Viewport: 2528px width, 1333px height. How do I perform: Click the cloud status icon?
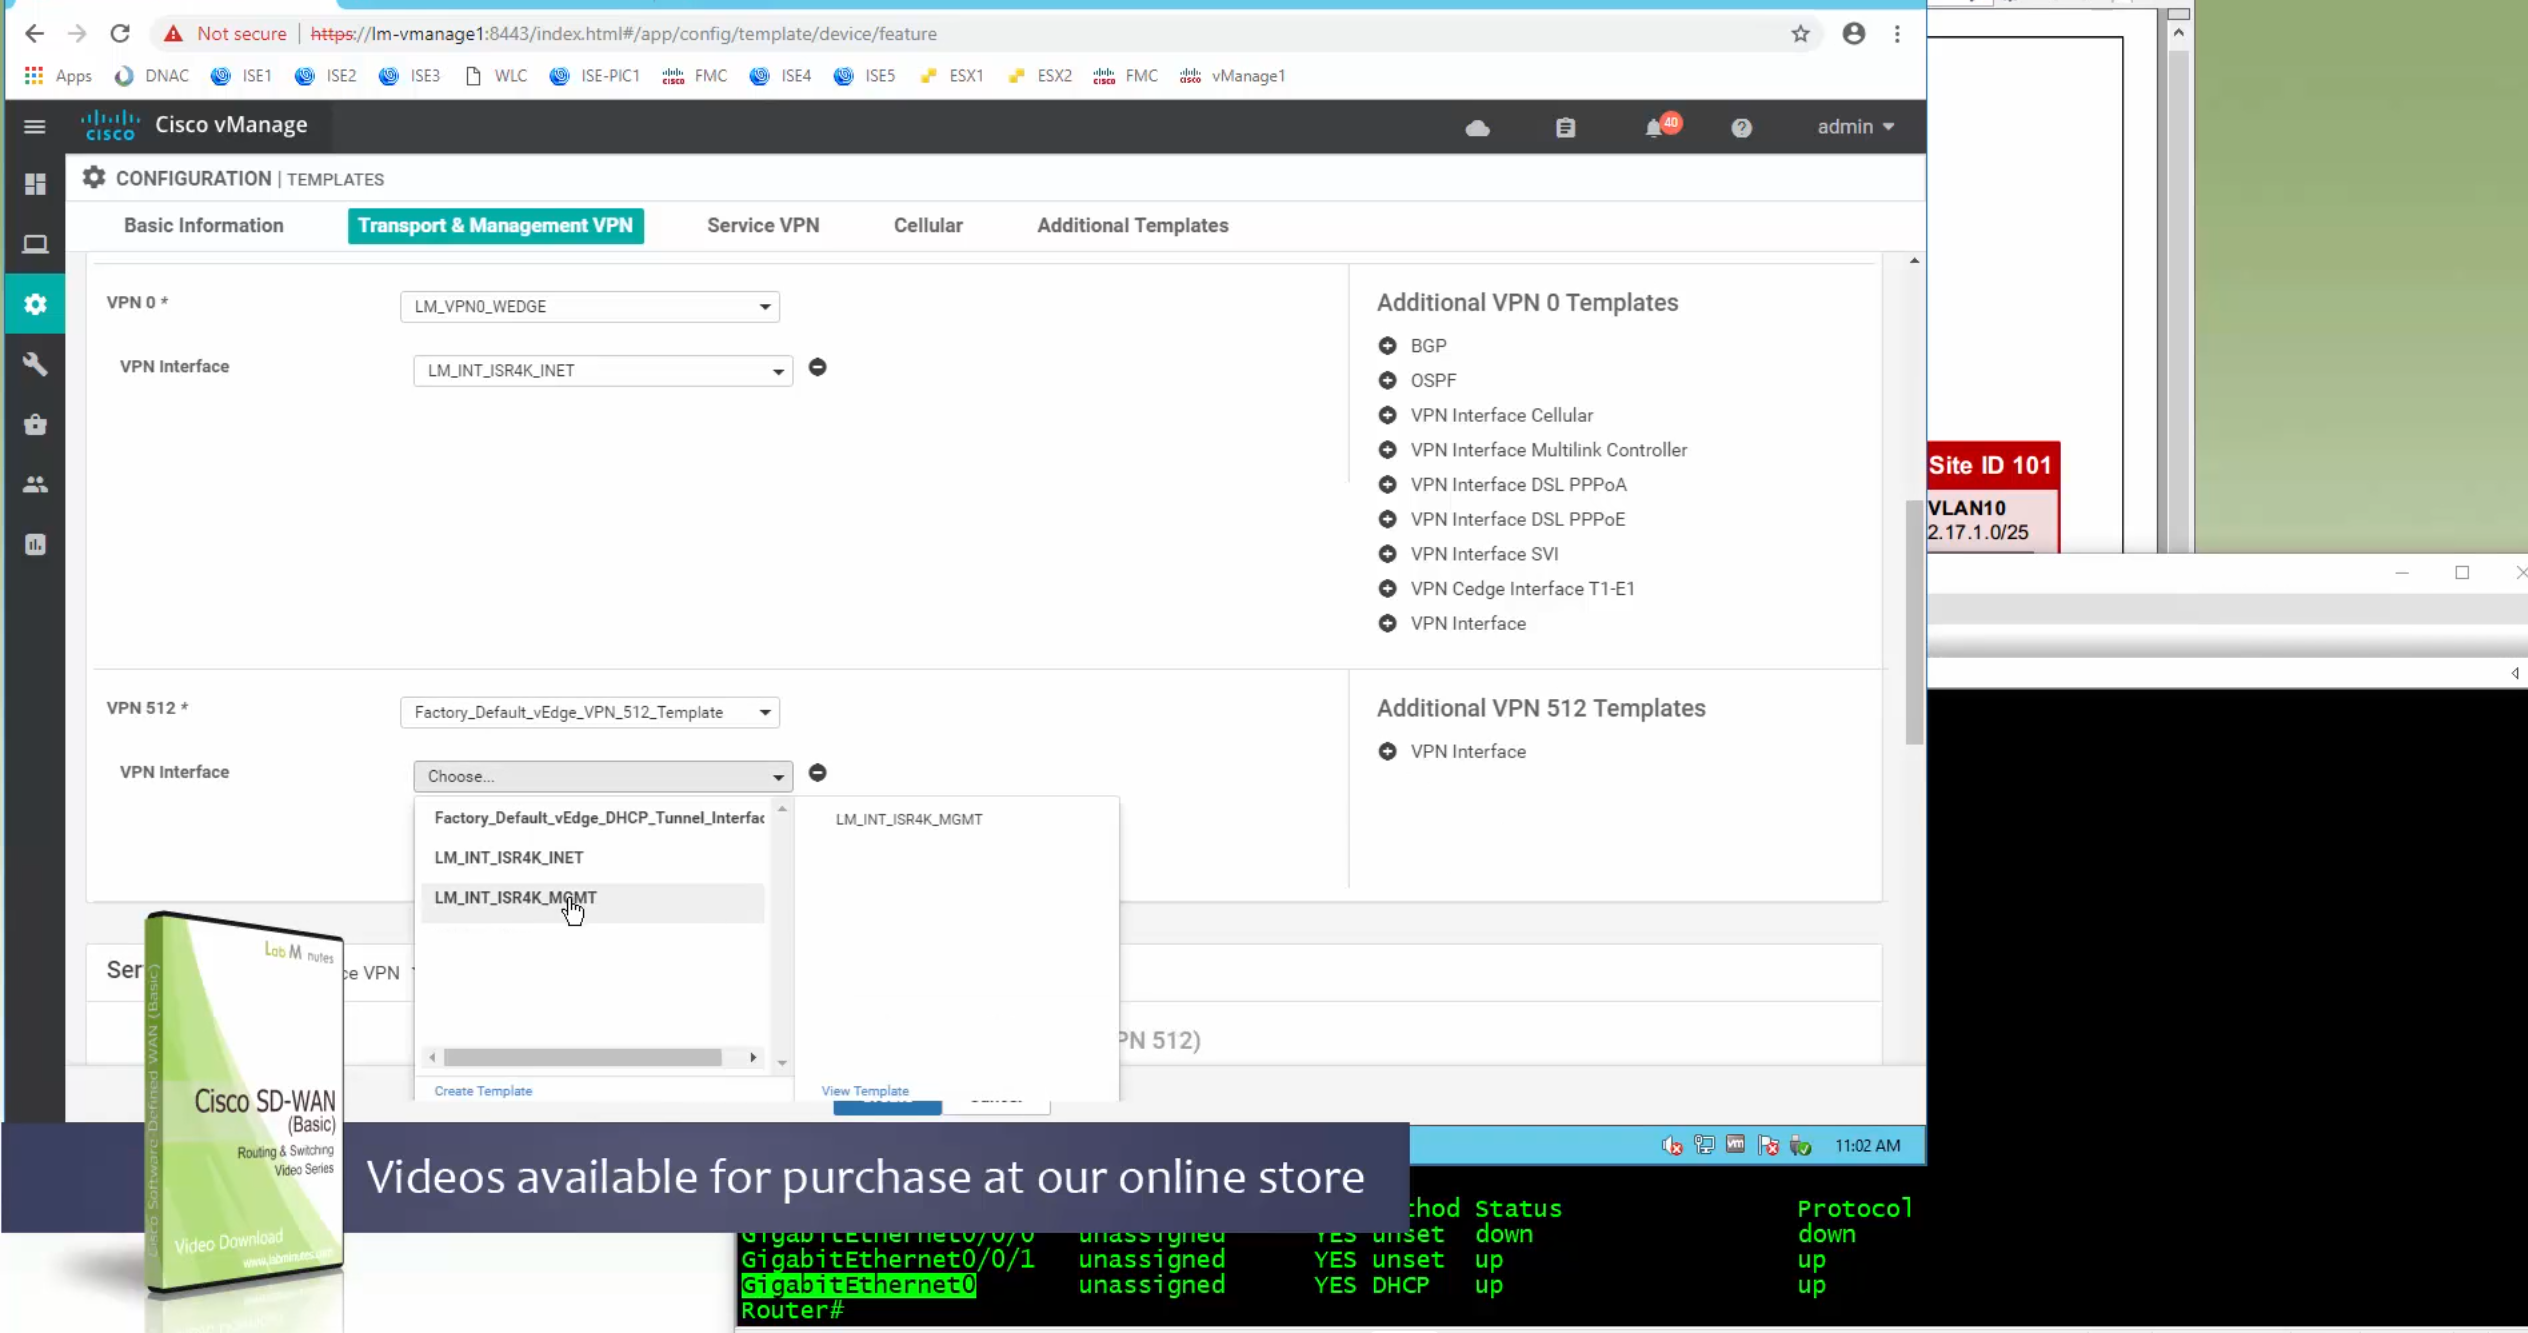click(1477, 127)
